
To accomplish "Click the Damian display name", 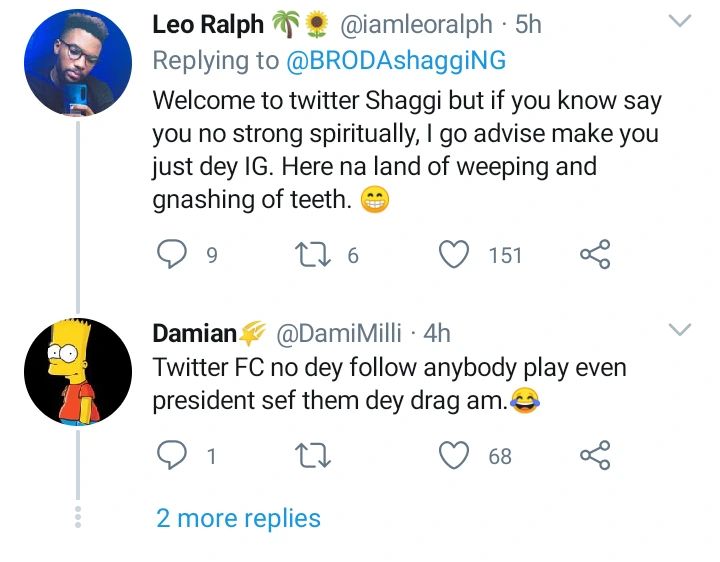I will click(195, 332).
